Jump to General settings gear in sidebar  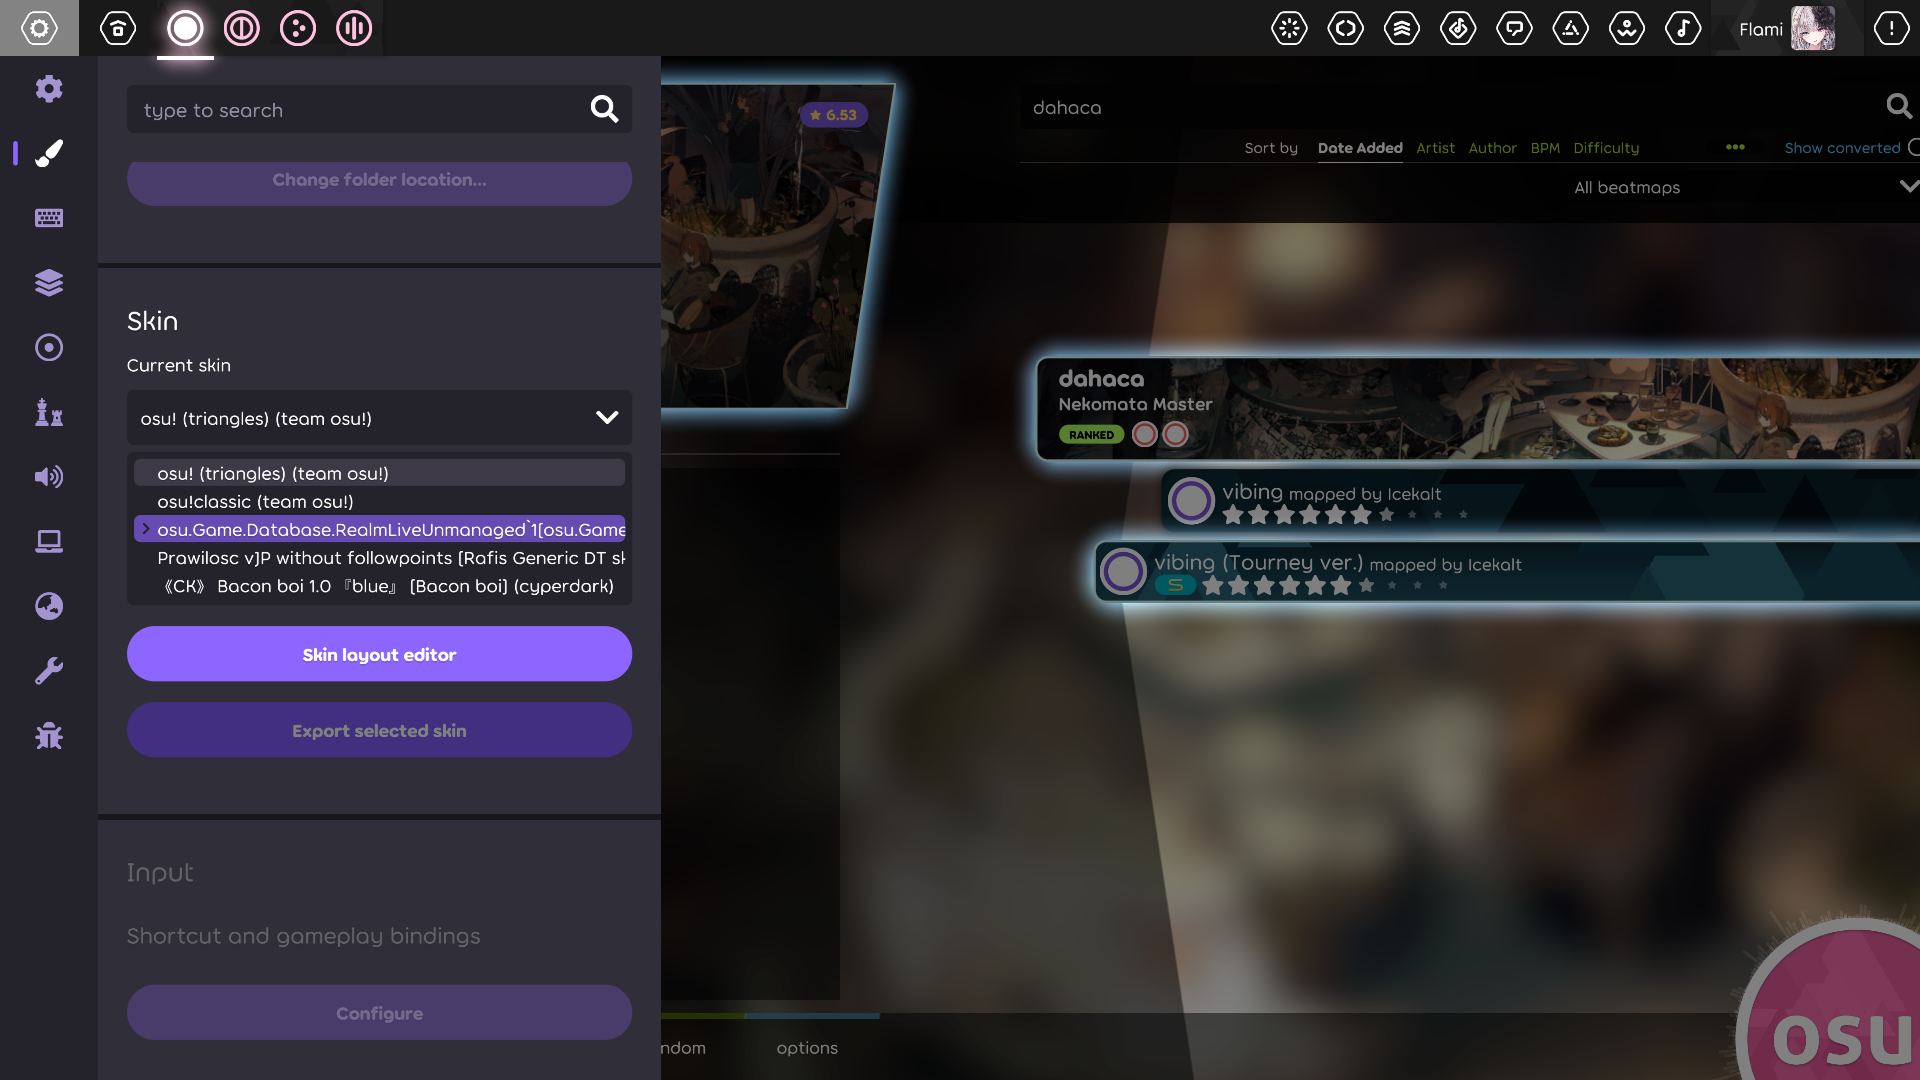click(x=49, y=89)
